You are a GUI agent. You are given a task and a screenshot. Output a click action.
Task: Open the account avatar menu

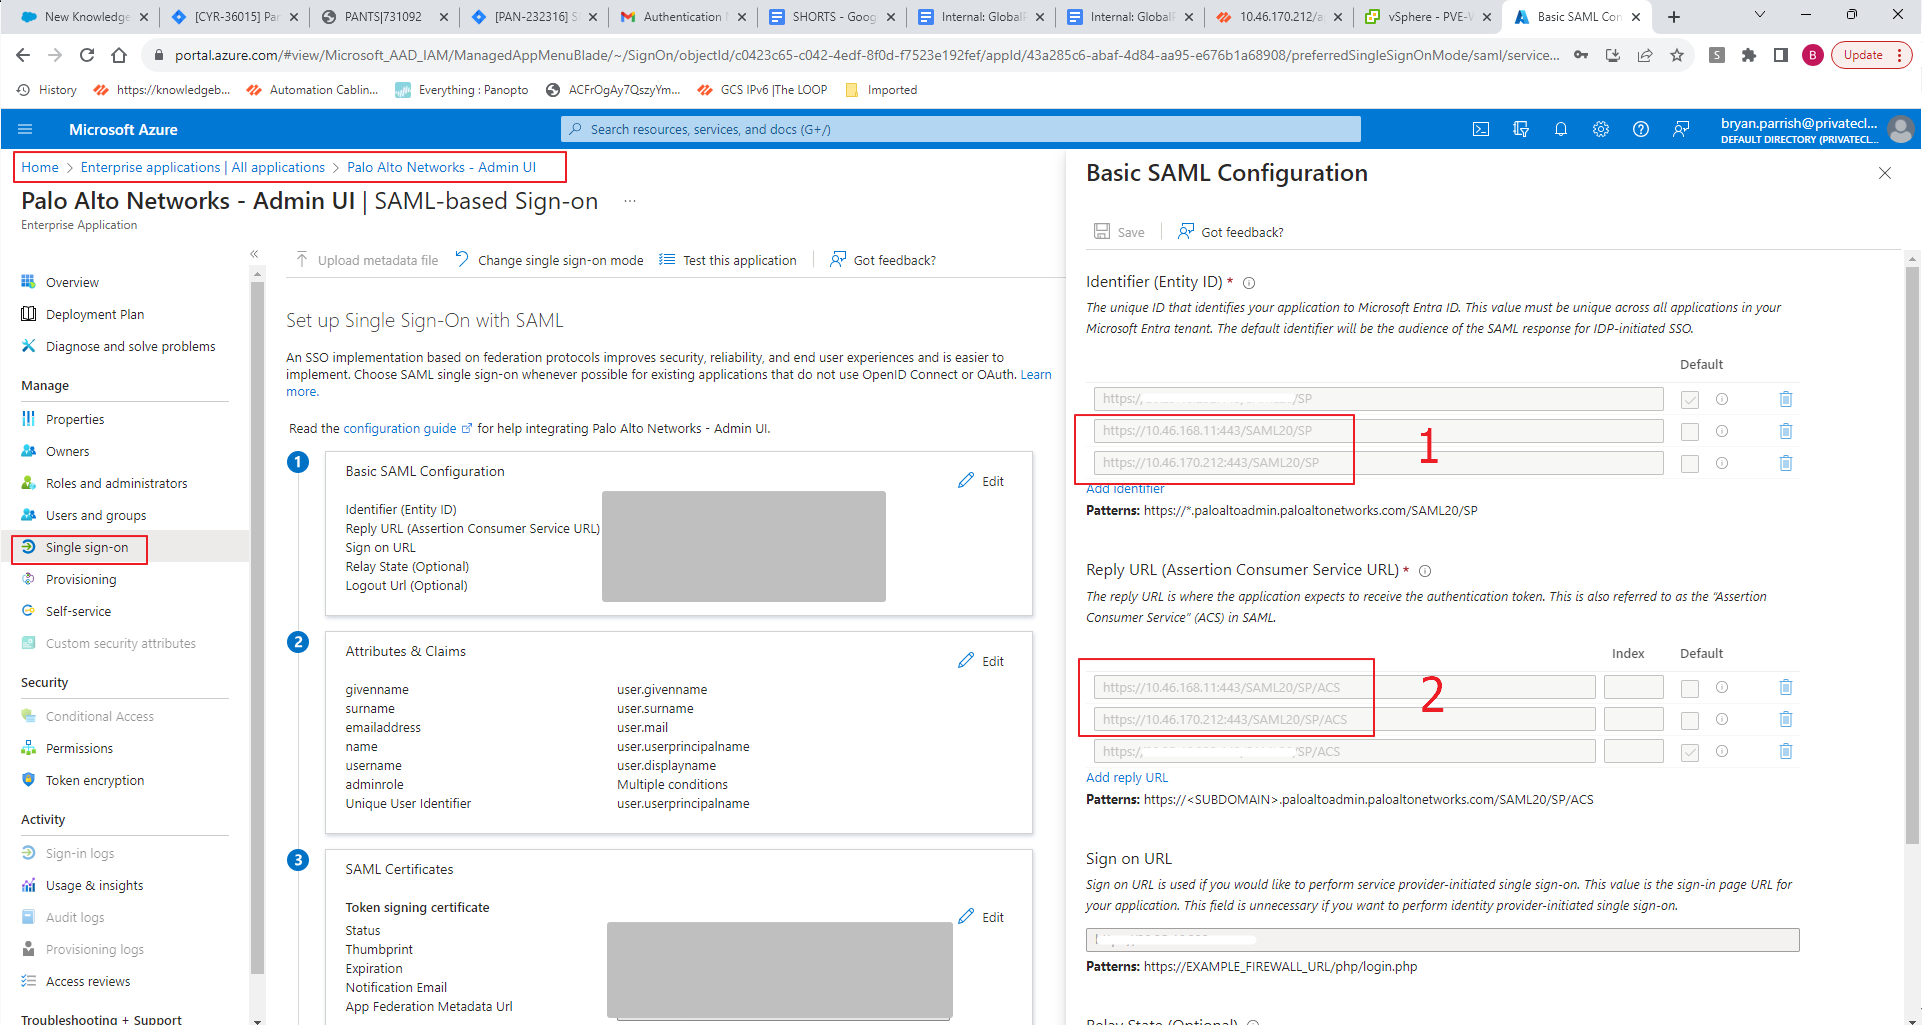pyautogui.click(x=1900, y=129)
